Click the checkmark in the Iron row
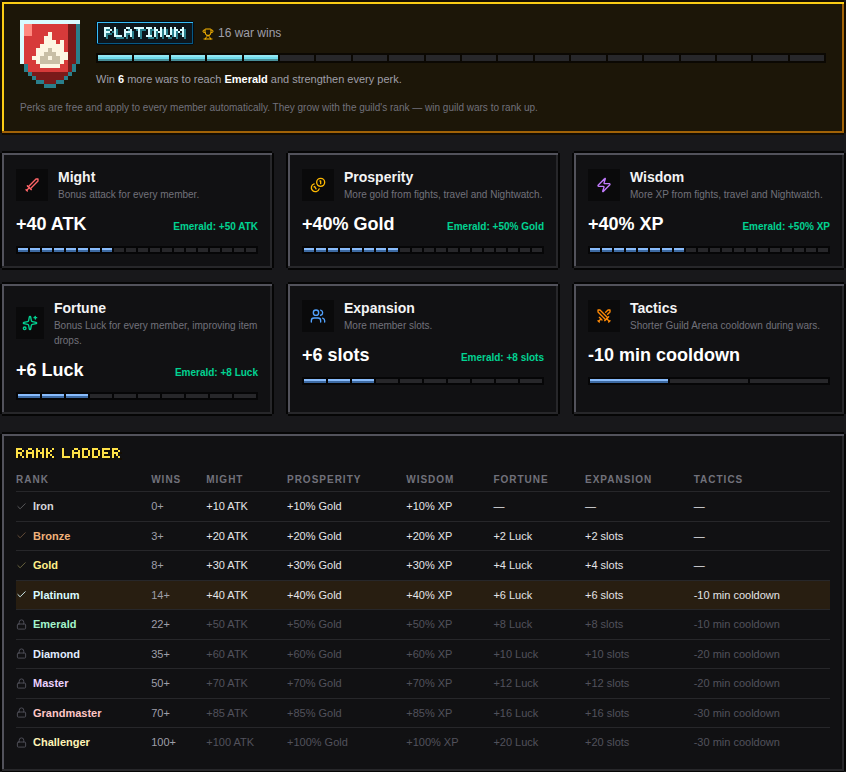846x772 pixels. click(22, 507)
